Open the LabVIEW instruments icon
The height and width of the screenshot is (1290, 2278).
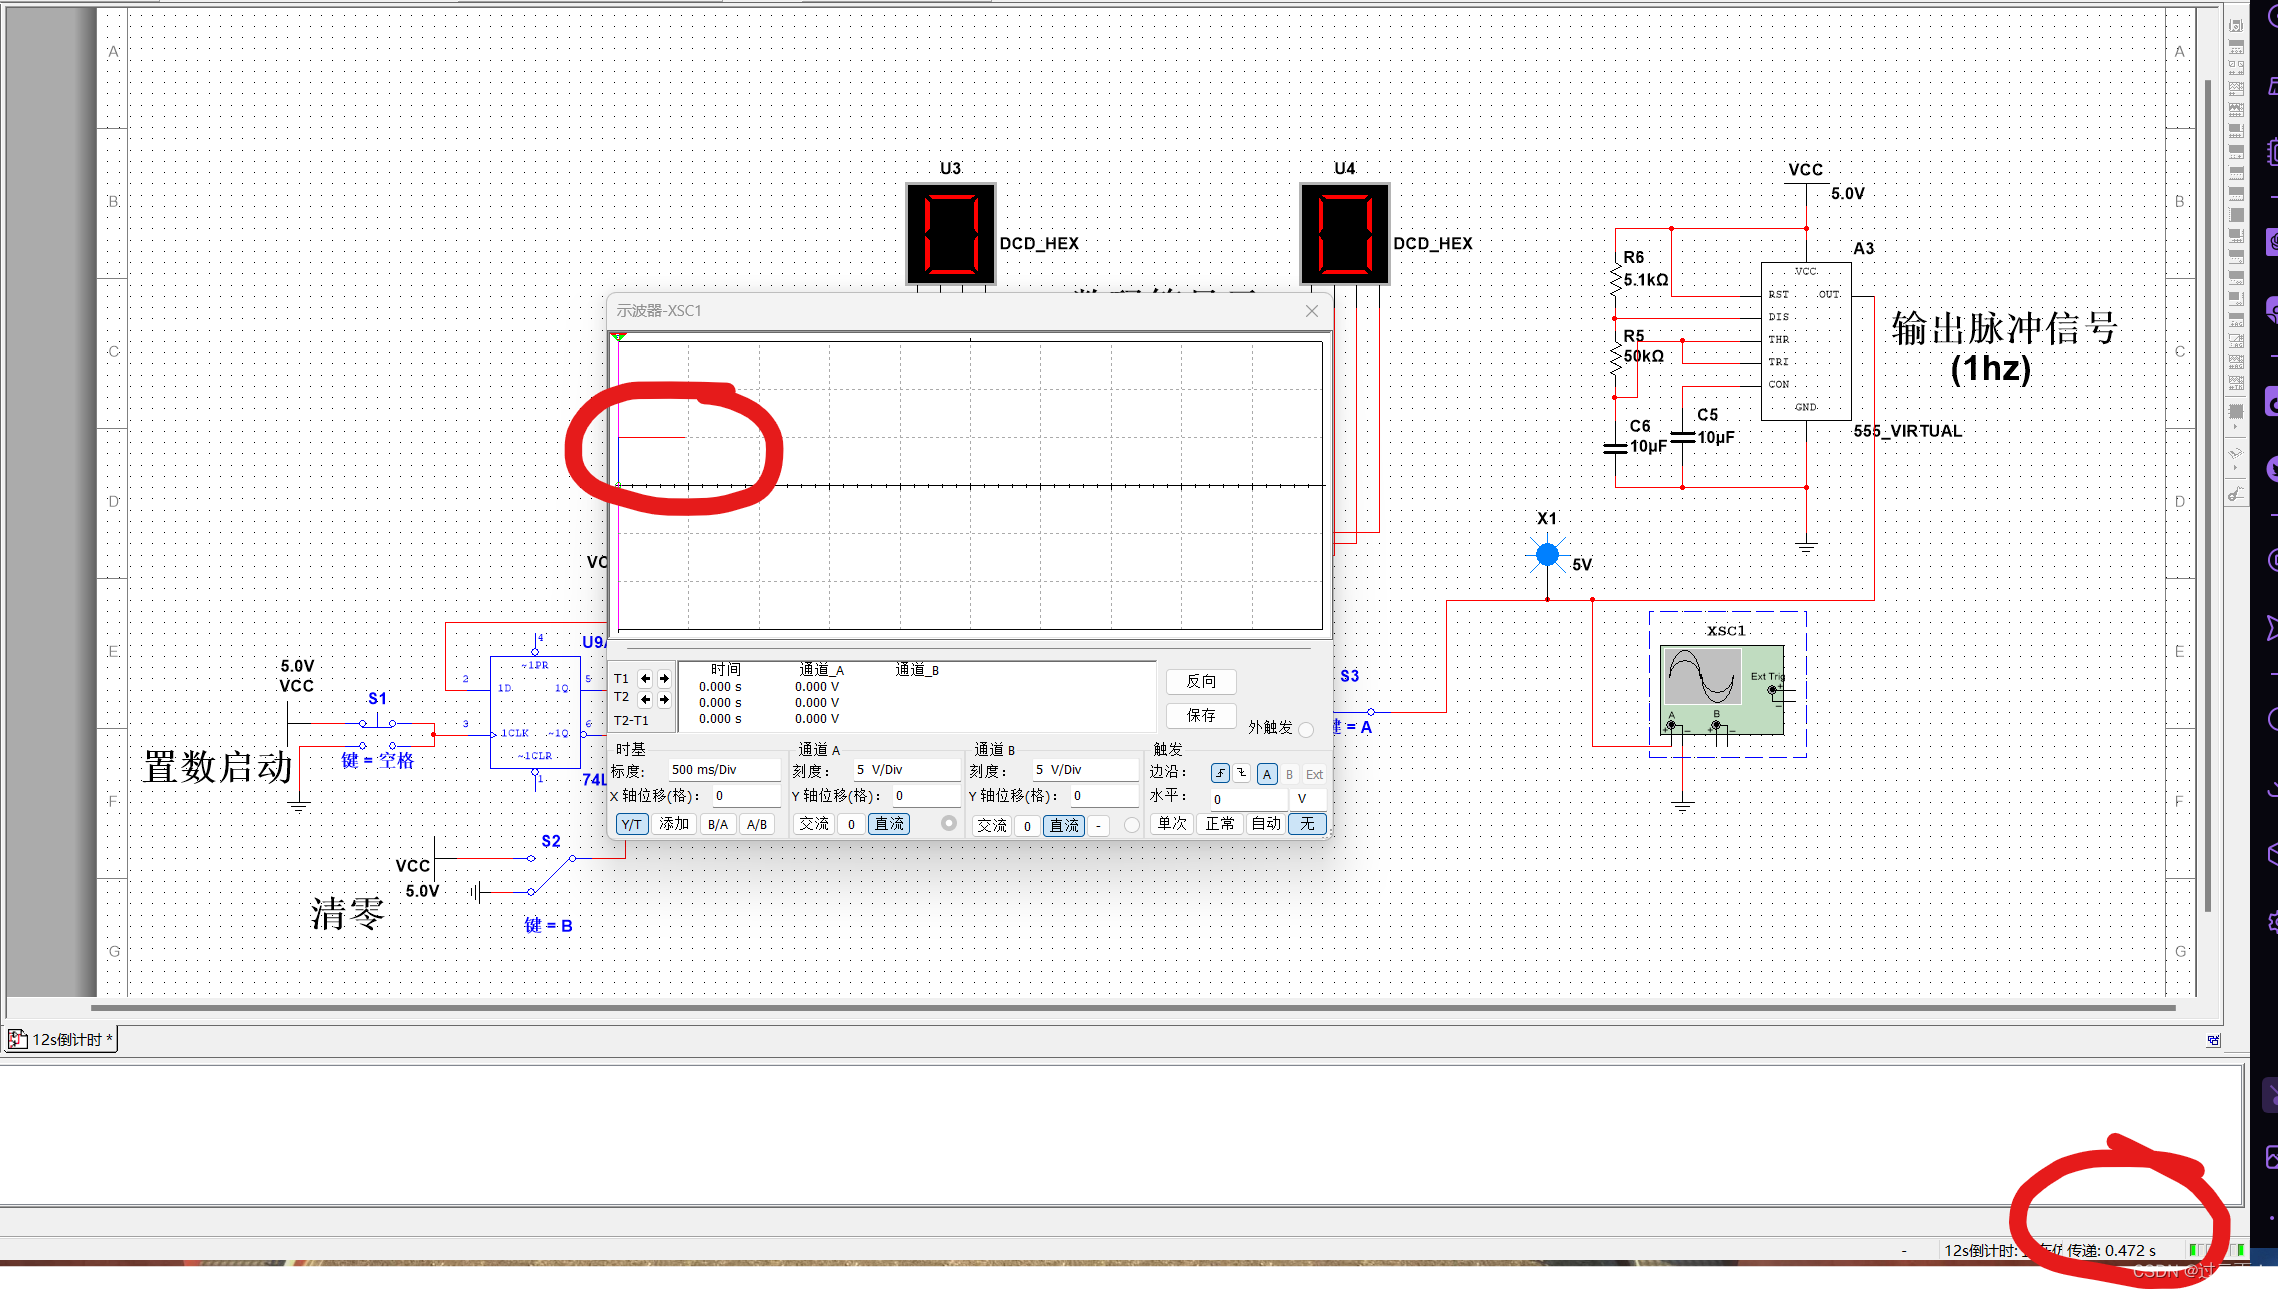point(2236,411)
